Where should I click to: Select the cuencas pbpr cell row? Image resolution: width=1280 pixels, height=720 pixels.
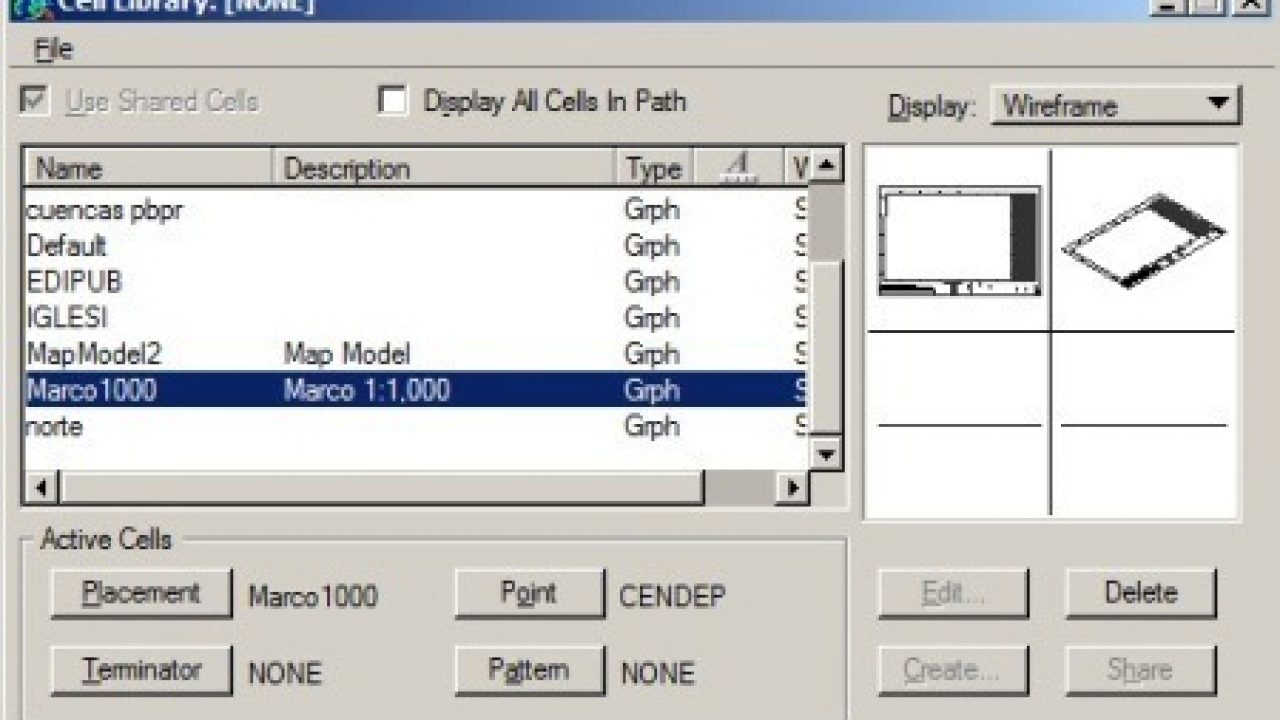tap(416, 210)
